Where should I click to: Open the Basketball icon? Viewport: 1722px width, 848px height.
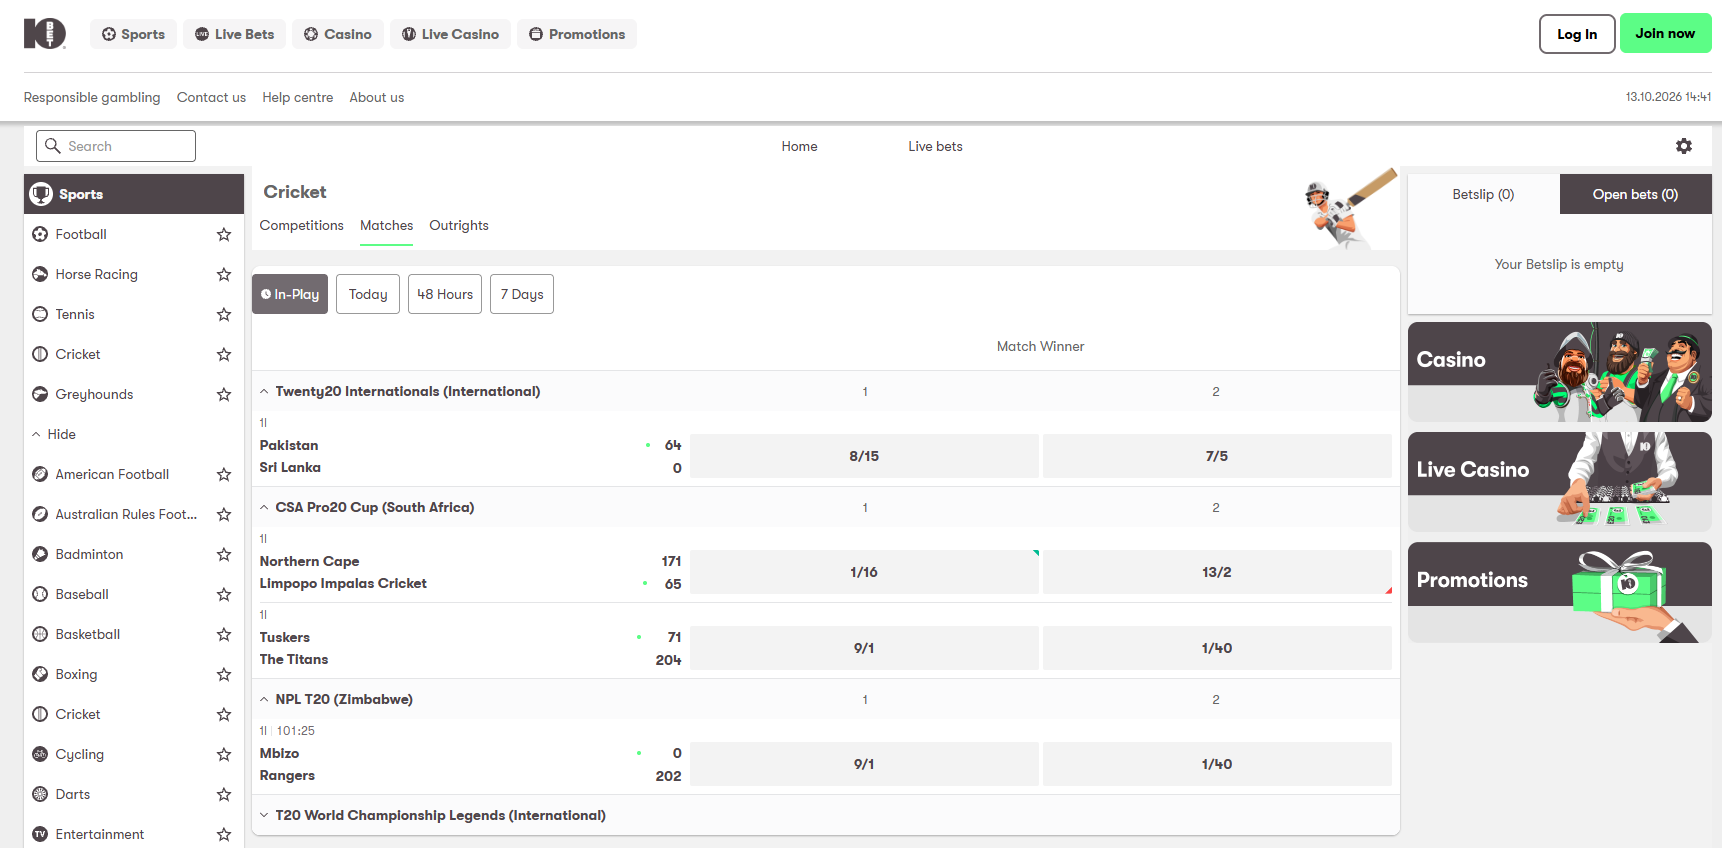point(40,634)
